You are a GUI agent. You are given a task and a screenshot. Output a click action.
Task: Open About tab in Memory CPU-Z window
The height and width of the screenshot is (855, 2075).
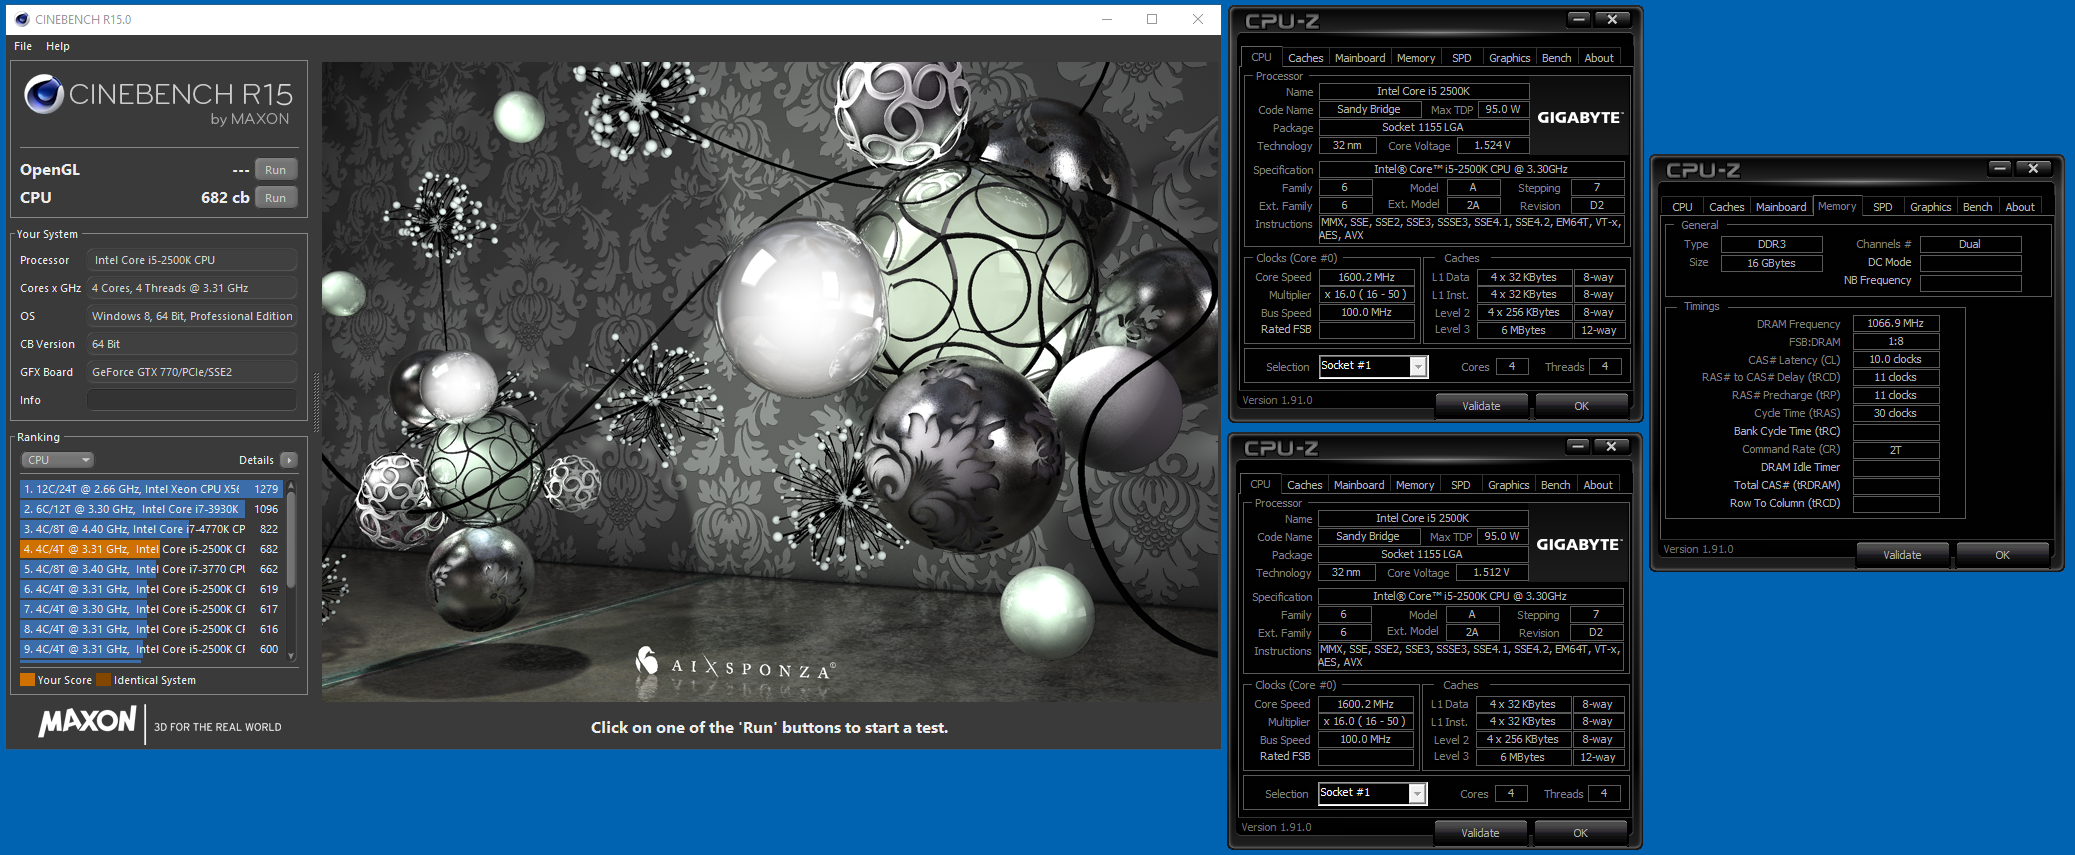(2020, 207)
